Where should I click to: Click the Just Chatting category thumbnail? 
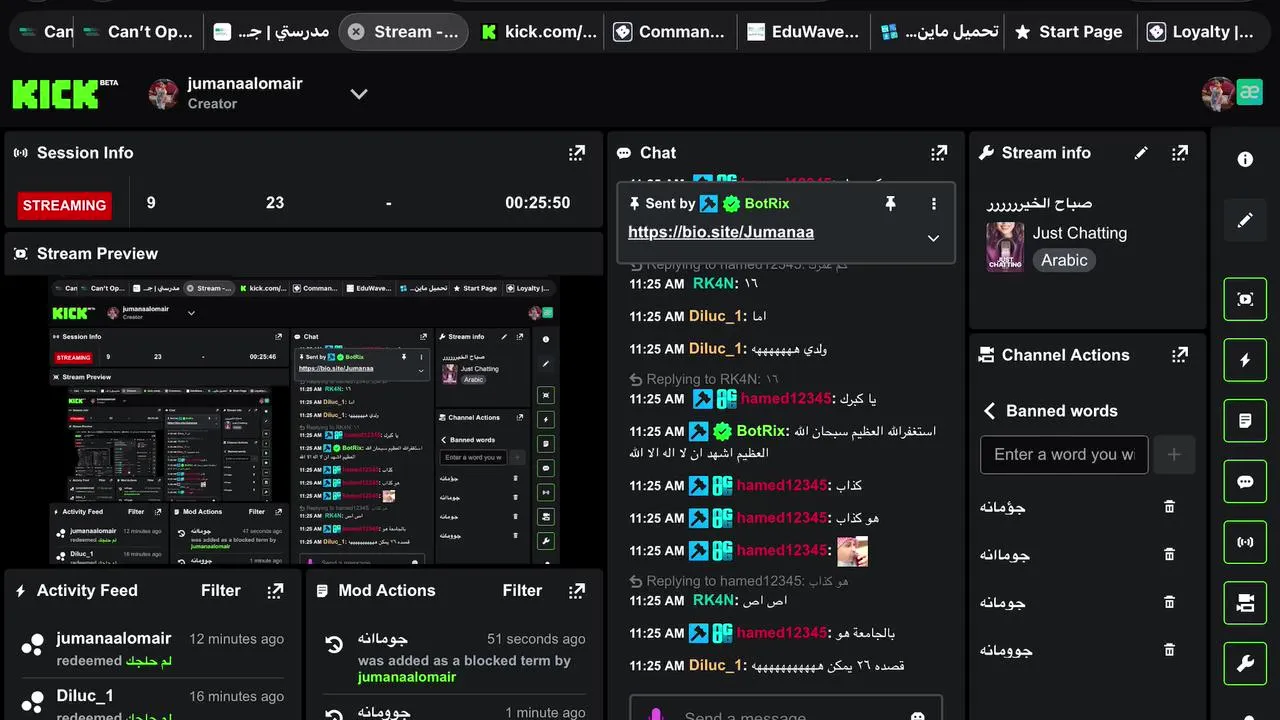coord(1005,247)
